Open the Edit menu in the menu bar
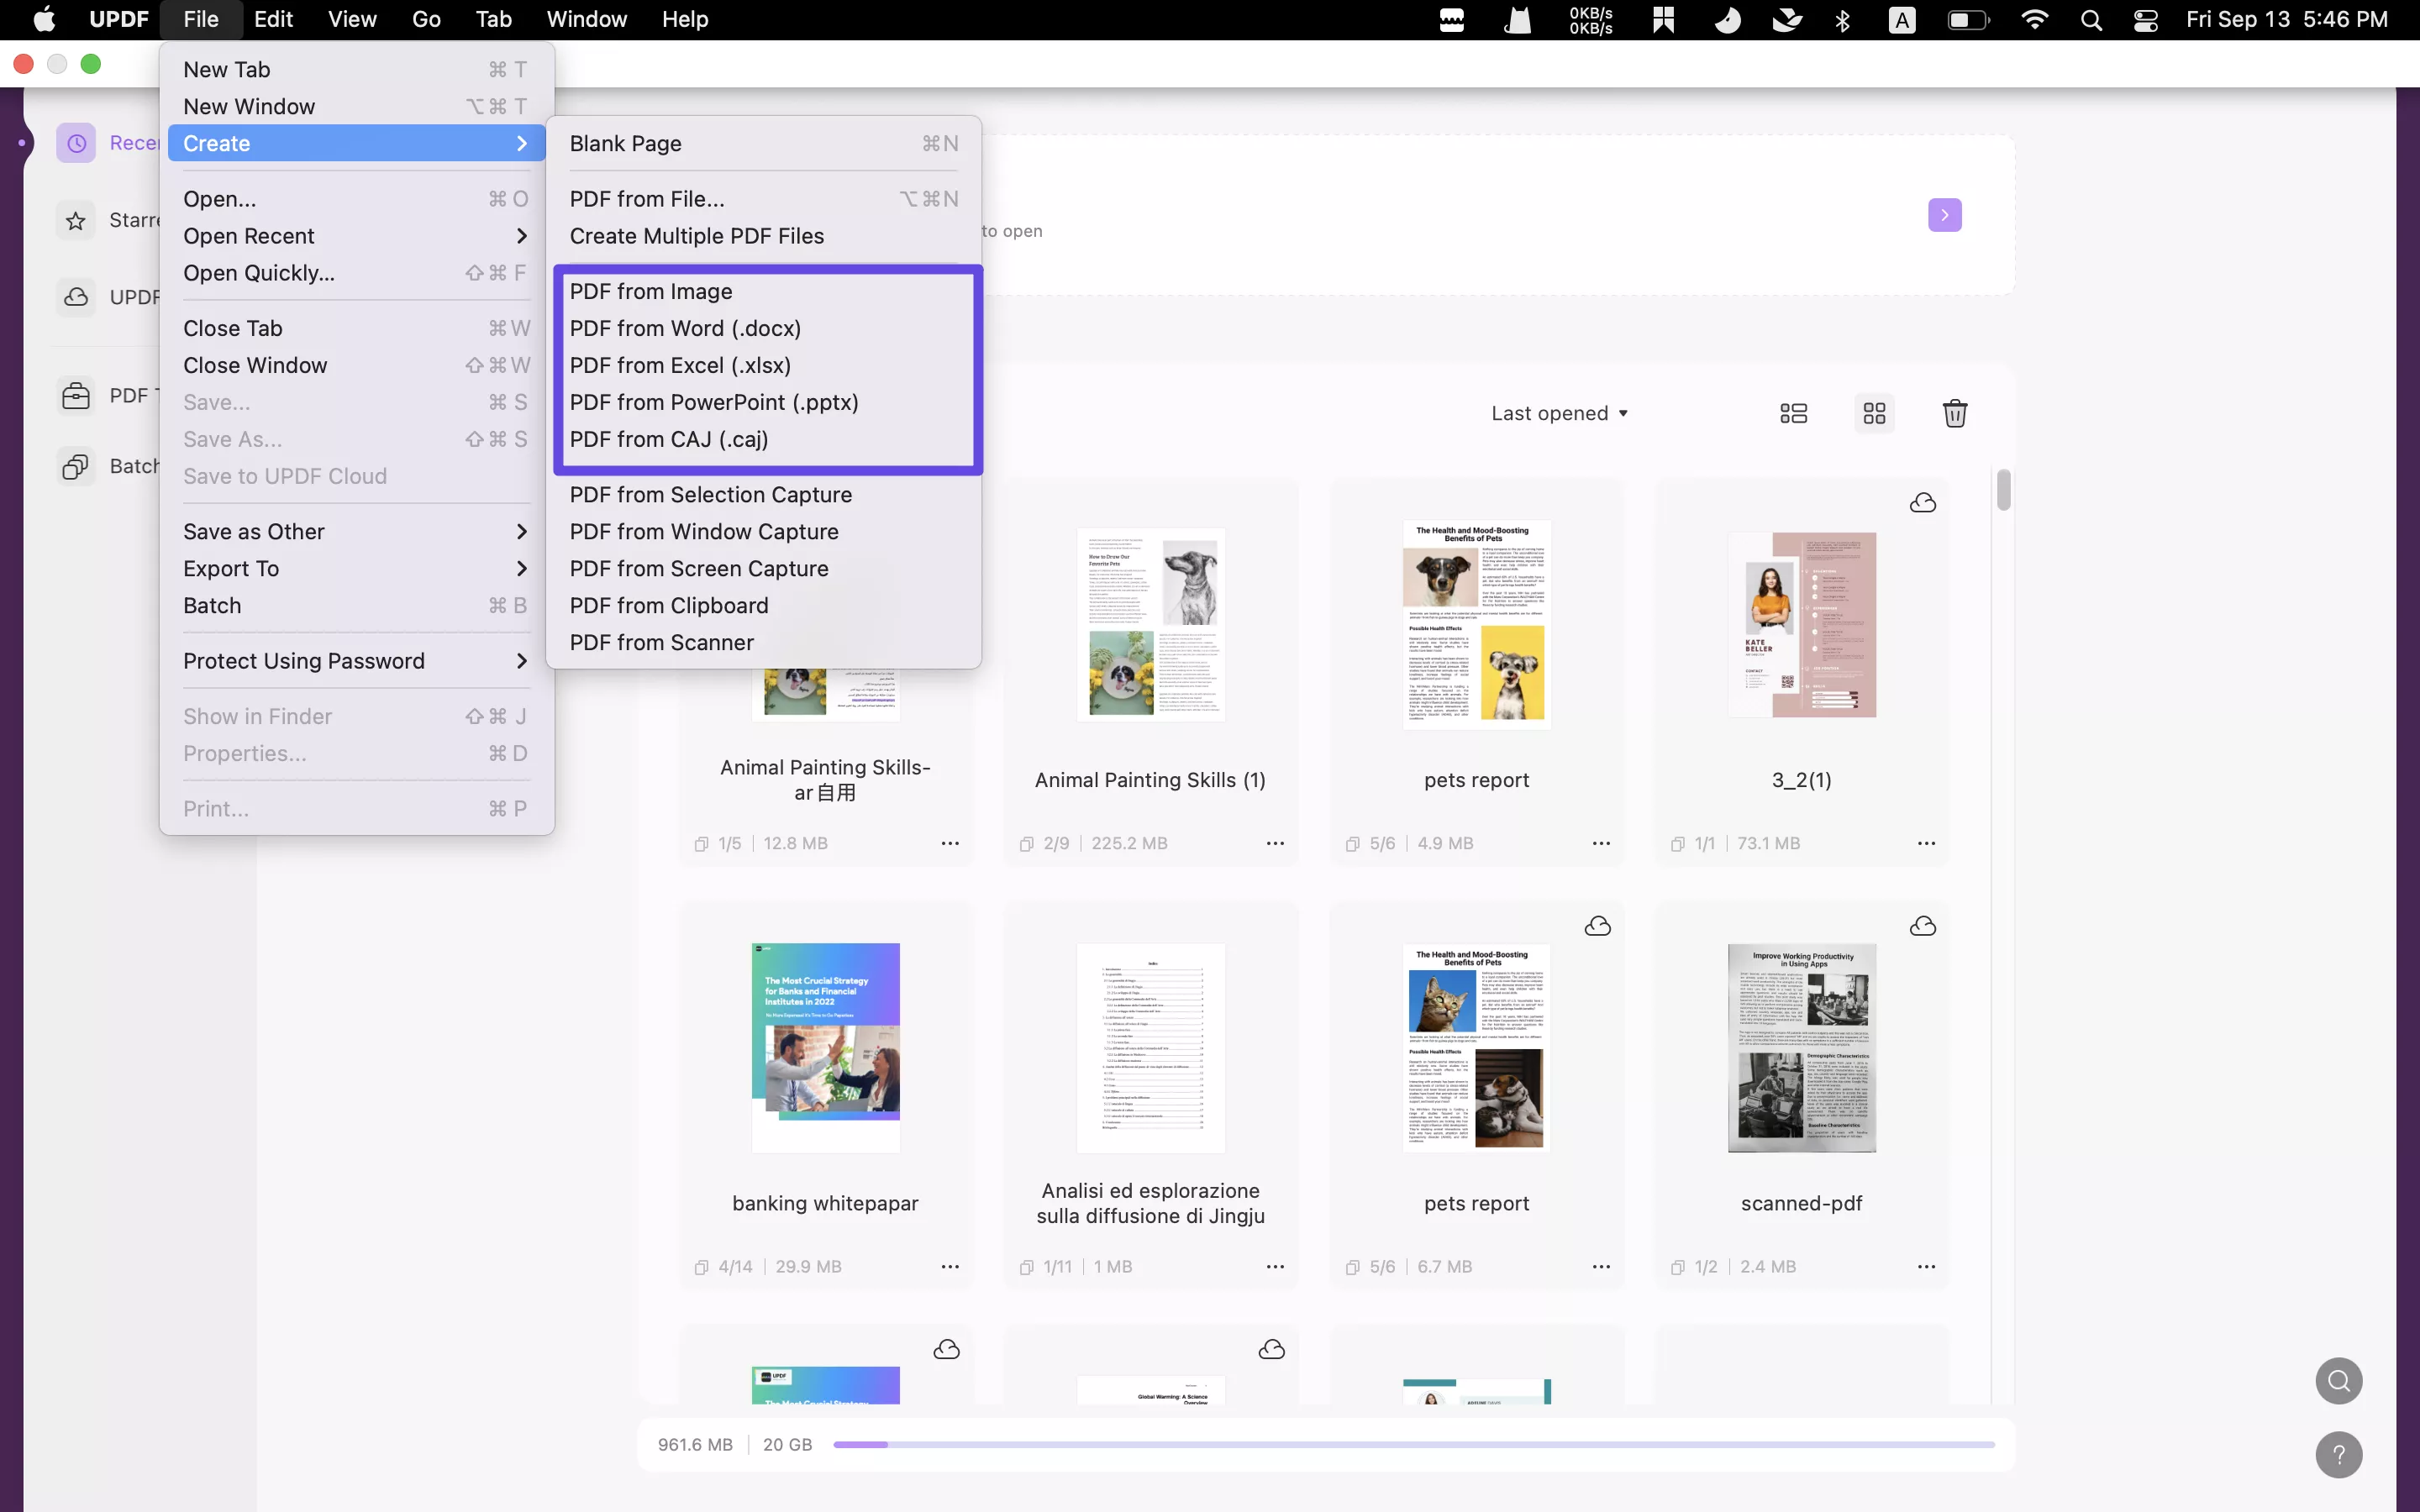 (272, 19)
